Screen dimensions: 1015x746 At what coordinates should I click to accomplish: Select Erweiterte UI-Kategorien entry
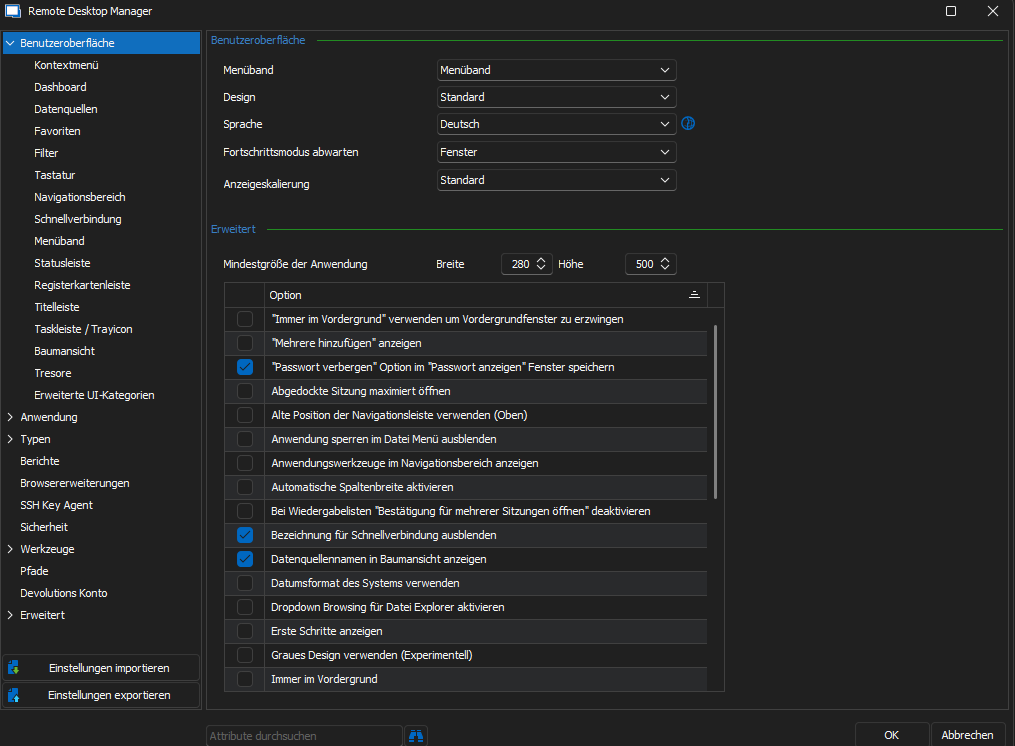click(x=94, y=395)
